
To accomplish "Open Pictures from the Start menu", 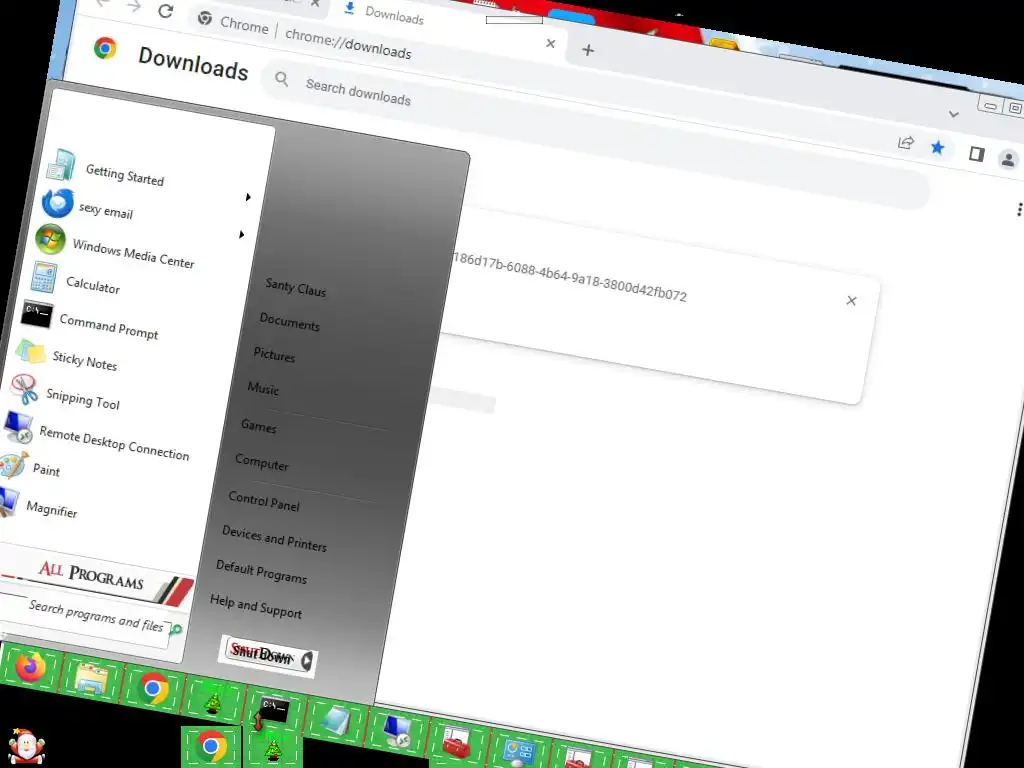I will (x=274, y=355).
